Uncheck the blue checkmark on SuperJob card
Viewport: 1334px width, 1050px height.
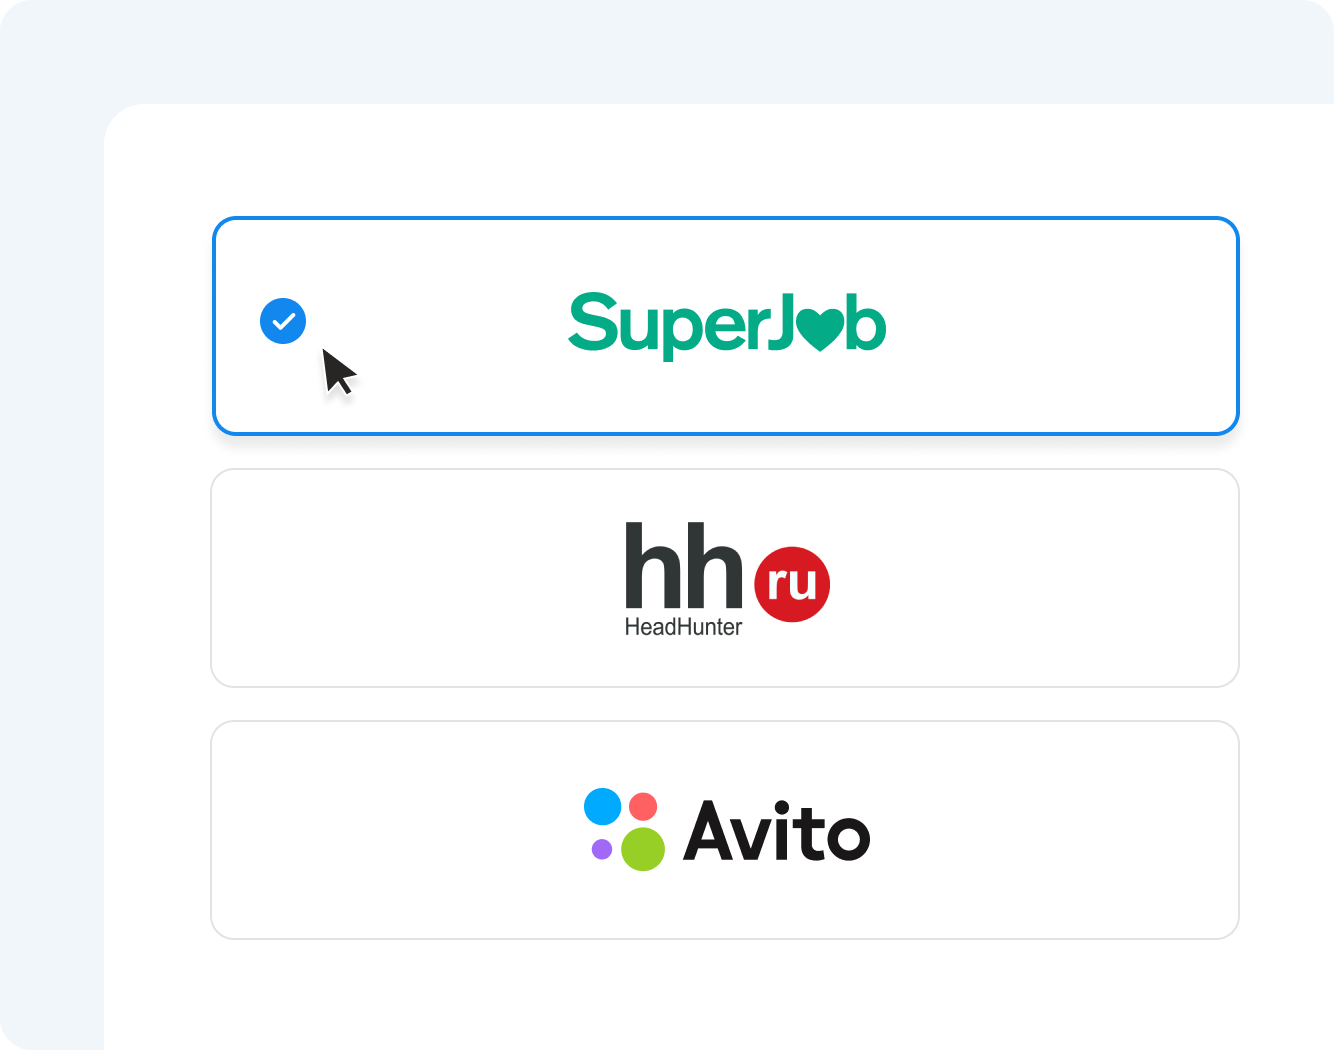[283, 321]
